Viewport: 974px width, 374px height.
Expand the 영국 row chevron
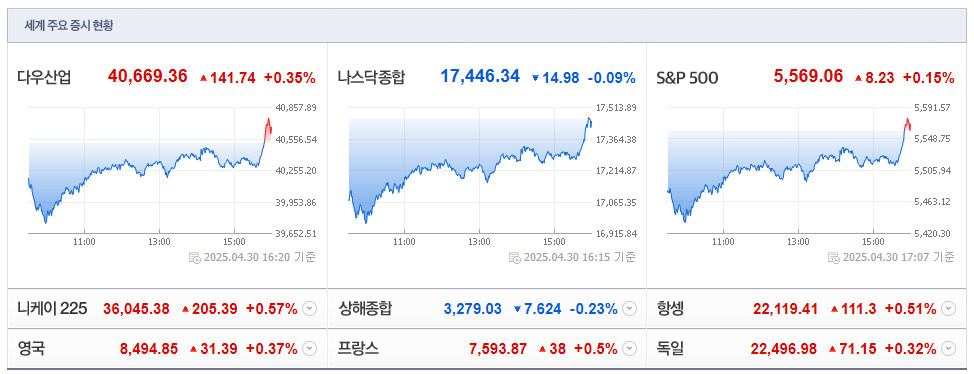309,349
